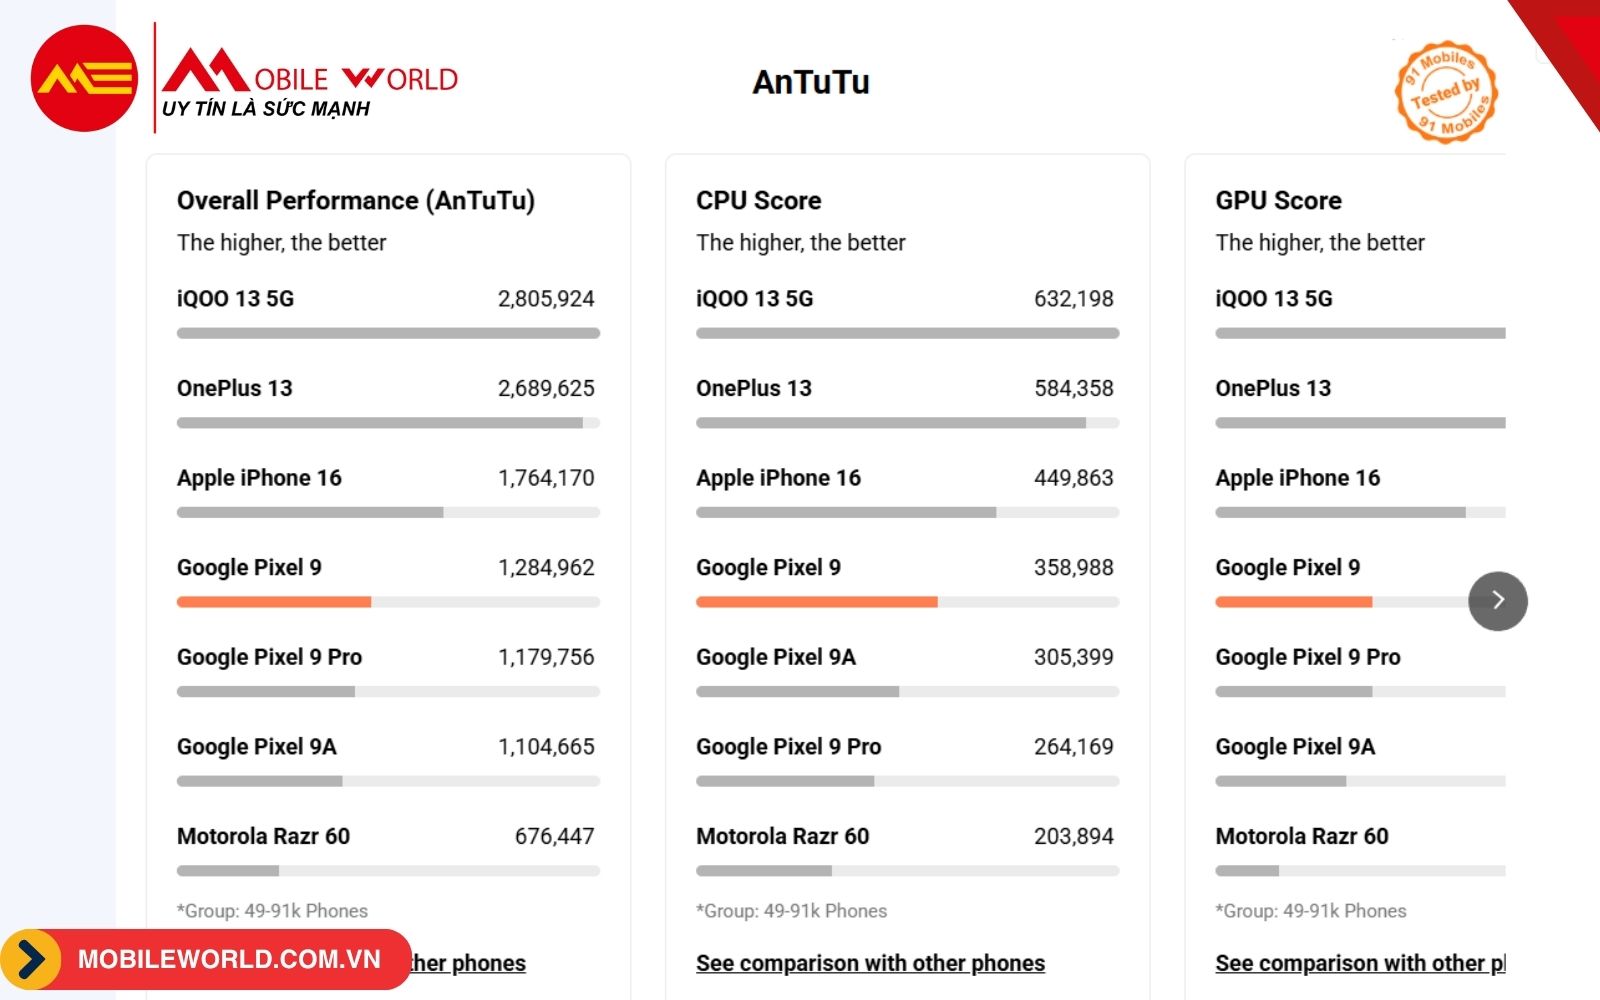
Task: Open CPU Score comparison with other phones
Action: point(870,963)
